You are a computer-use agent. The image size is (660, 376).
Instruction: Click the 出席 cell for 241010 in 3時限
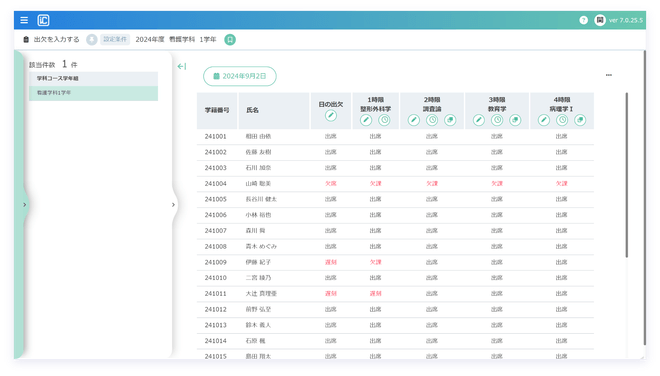pos(497,278)
